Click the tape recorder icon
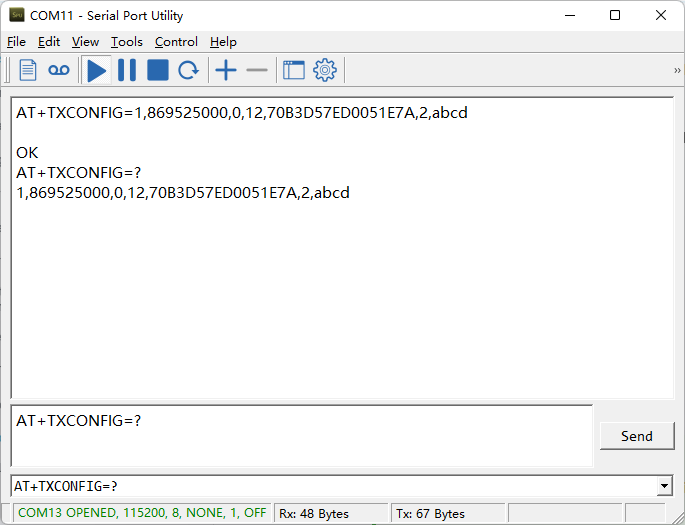Screen dimensions: 685x525 point(59,70)
